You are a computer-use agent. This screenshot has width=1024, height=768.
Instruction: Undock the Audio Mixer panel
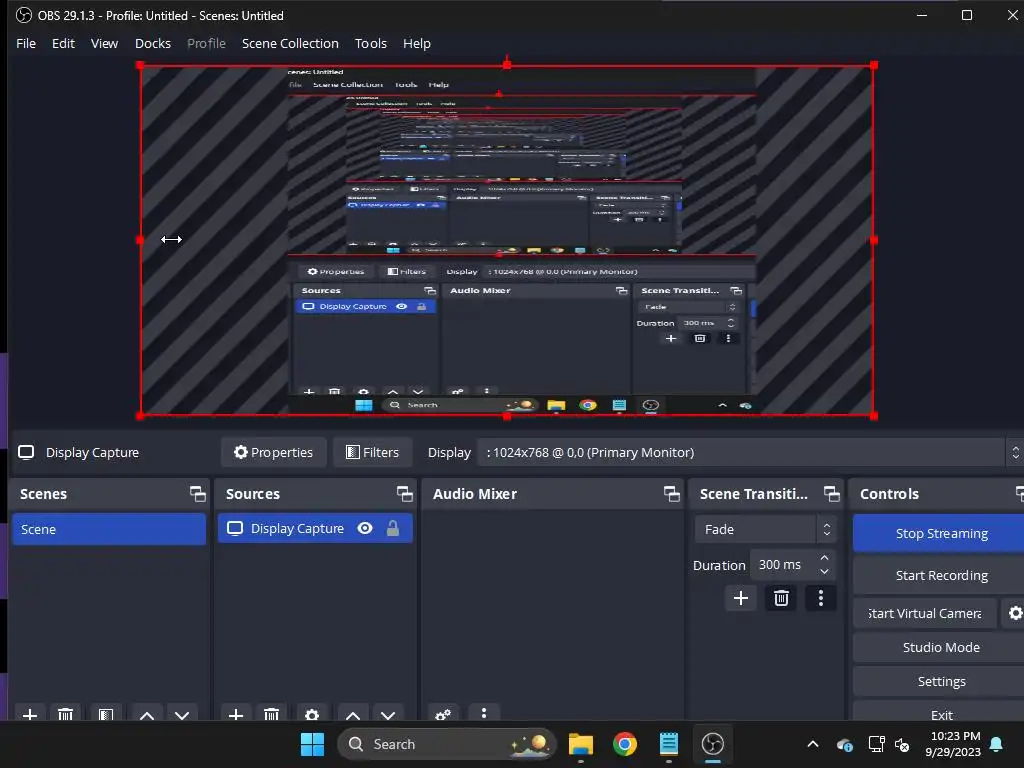[672, 494]
